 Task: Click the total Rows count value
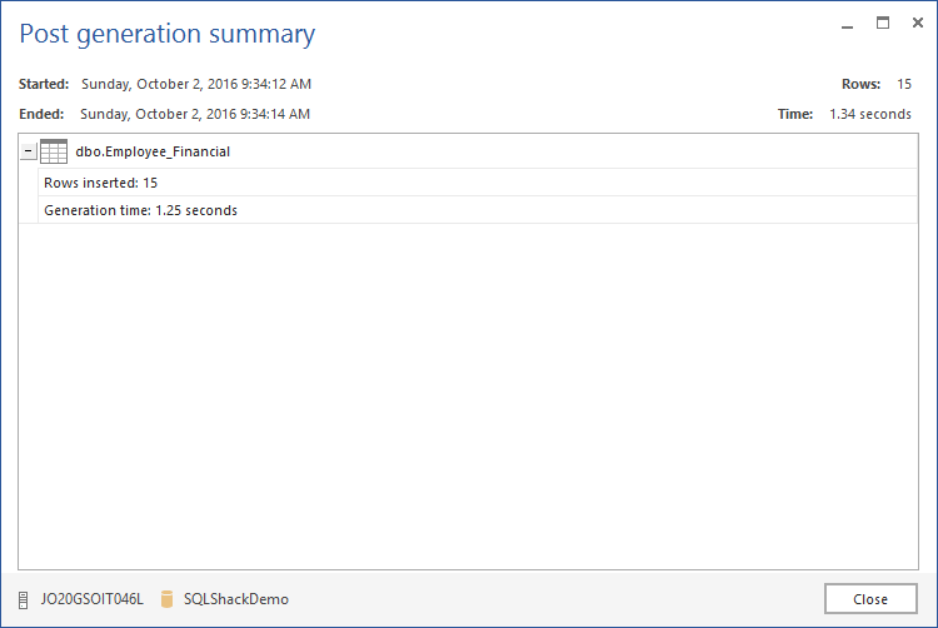(904, 84)
